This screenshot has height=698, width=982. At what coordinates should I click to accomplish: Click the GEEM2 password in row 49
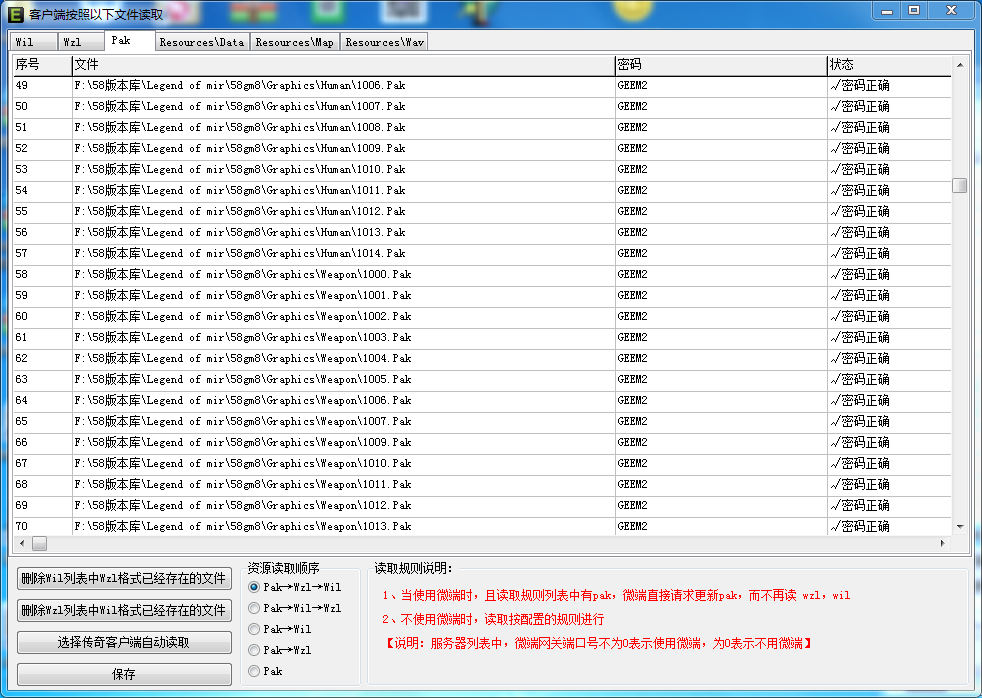(x=633, y=86)
